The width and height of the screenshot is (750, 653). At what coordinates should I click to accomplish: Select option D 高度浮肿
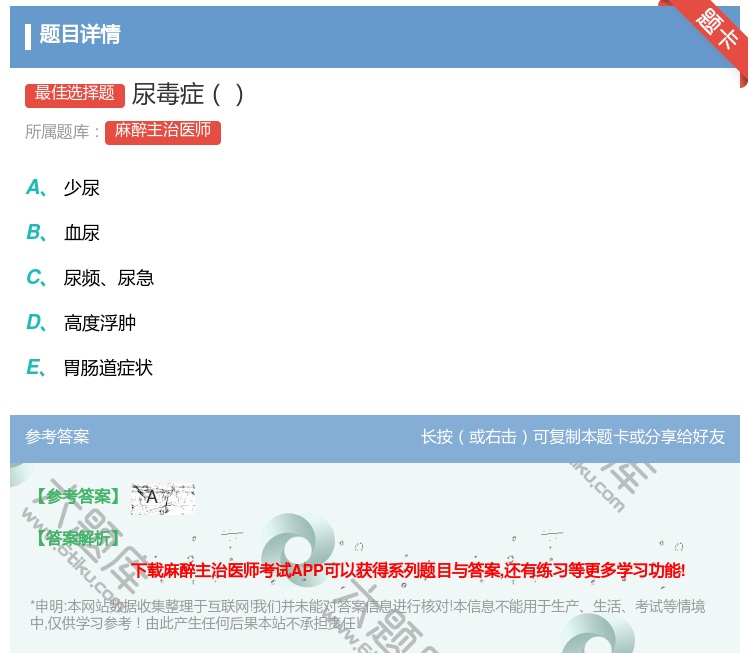(x=81, y=323)
